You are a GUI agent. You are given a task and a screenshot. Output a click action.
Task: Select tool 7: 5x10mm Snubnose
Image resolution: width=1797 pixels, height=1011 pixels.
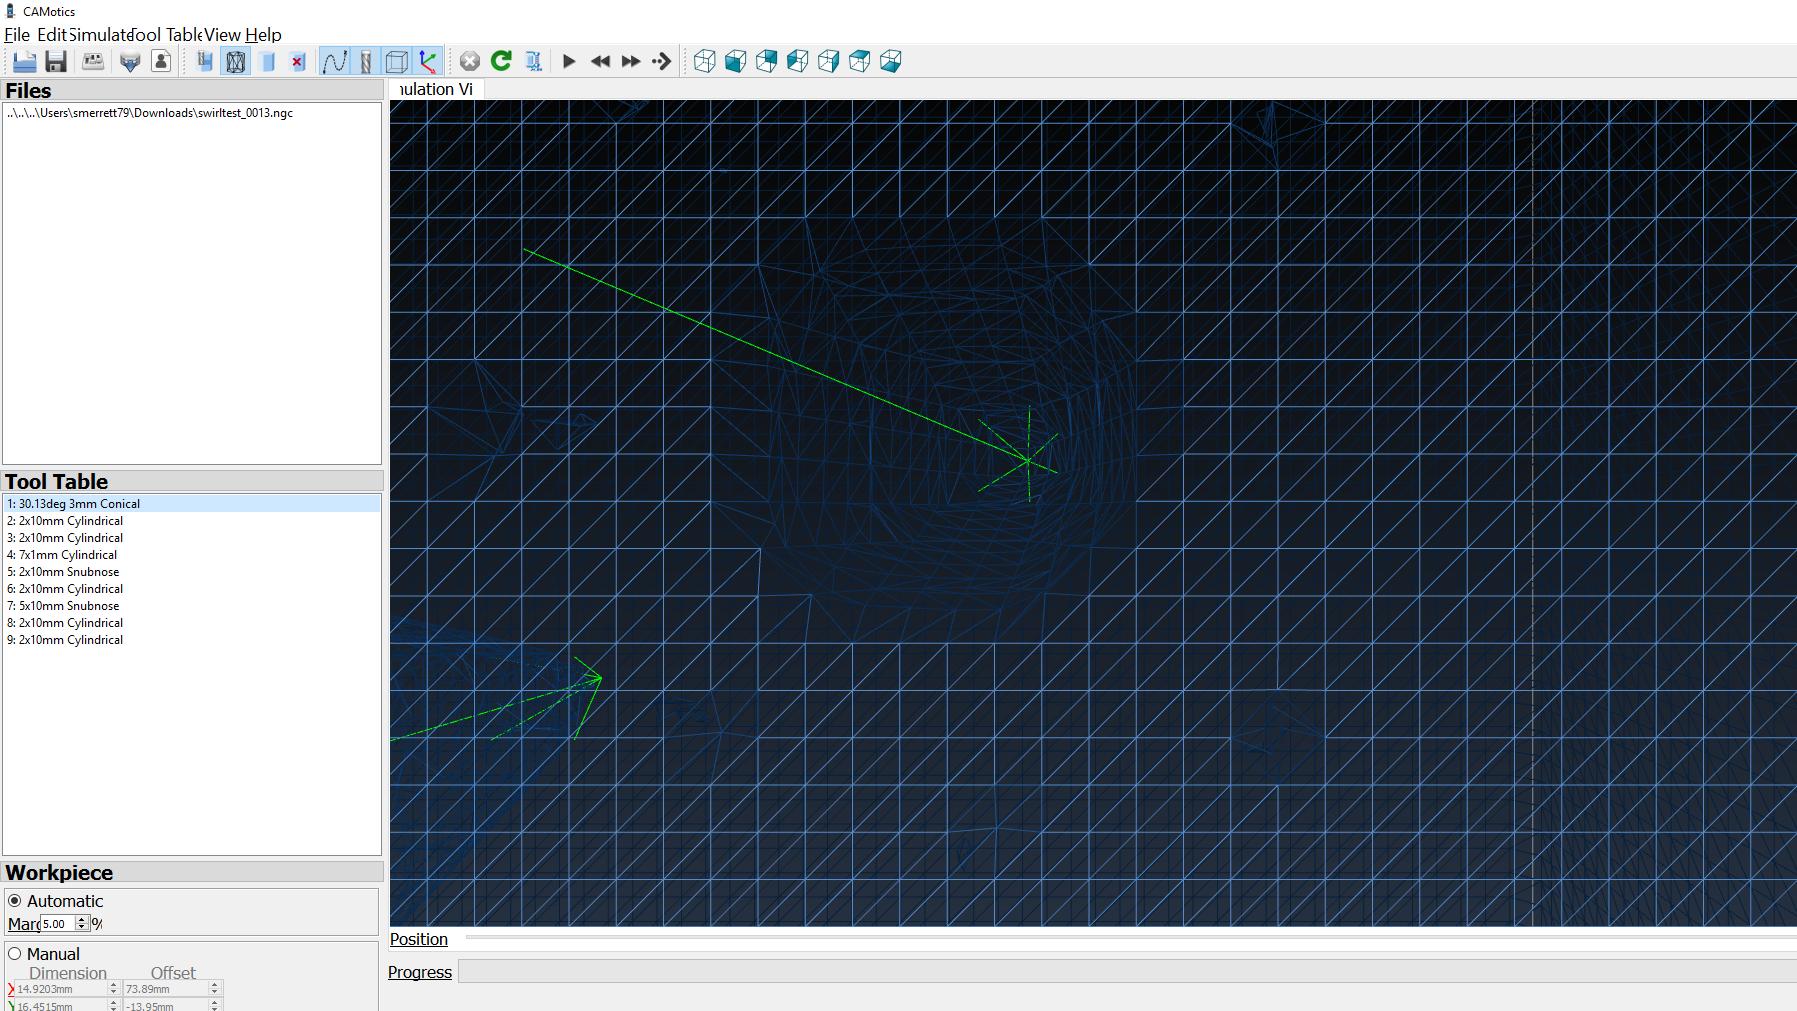pyautogui.click(x=192, y=606)
